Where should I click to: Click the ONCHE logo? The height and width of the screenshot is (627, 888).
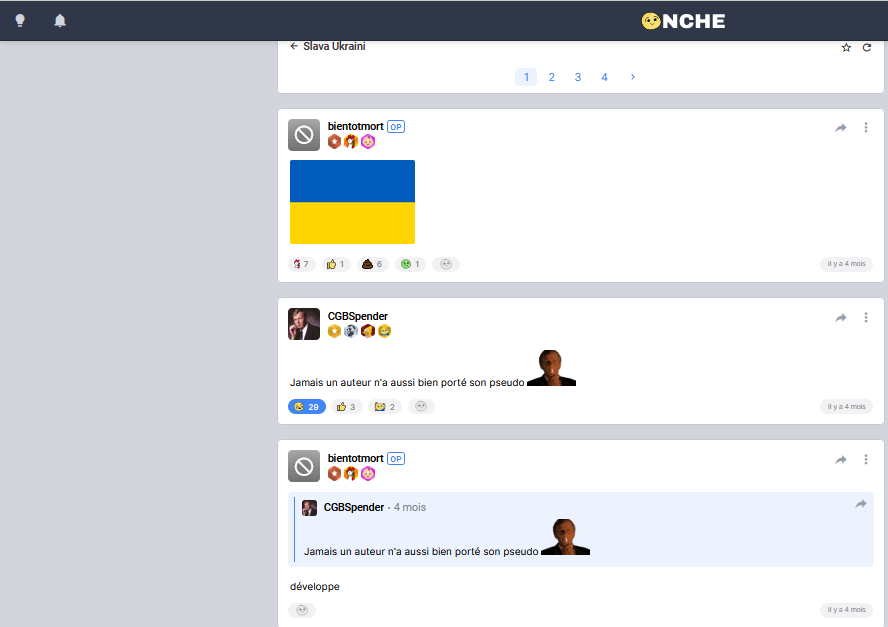coord(684,21)
